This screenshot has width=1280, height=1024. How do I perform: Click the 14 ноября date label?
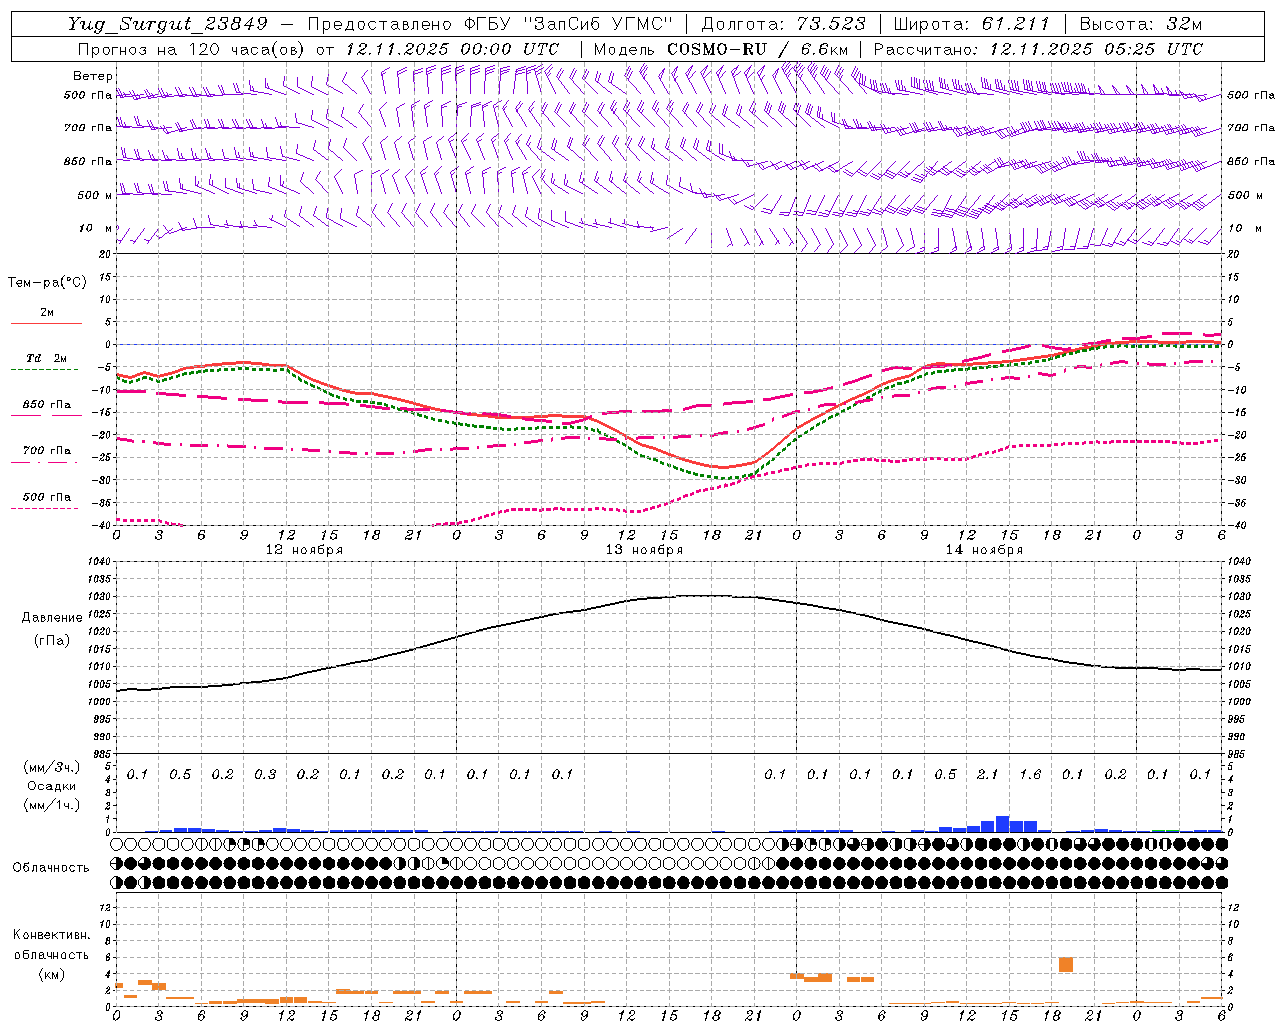click(984, 549)
